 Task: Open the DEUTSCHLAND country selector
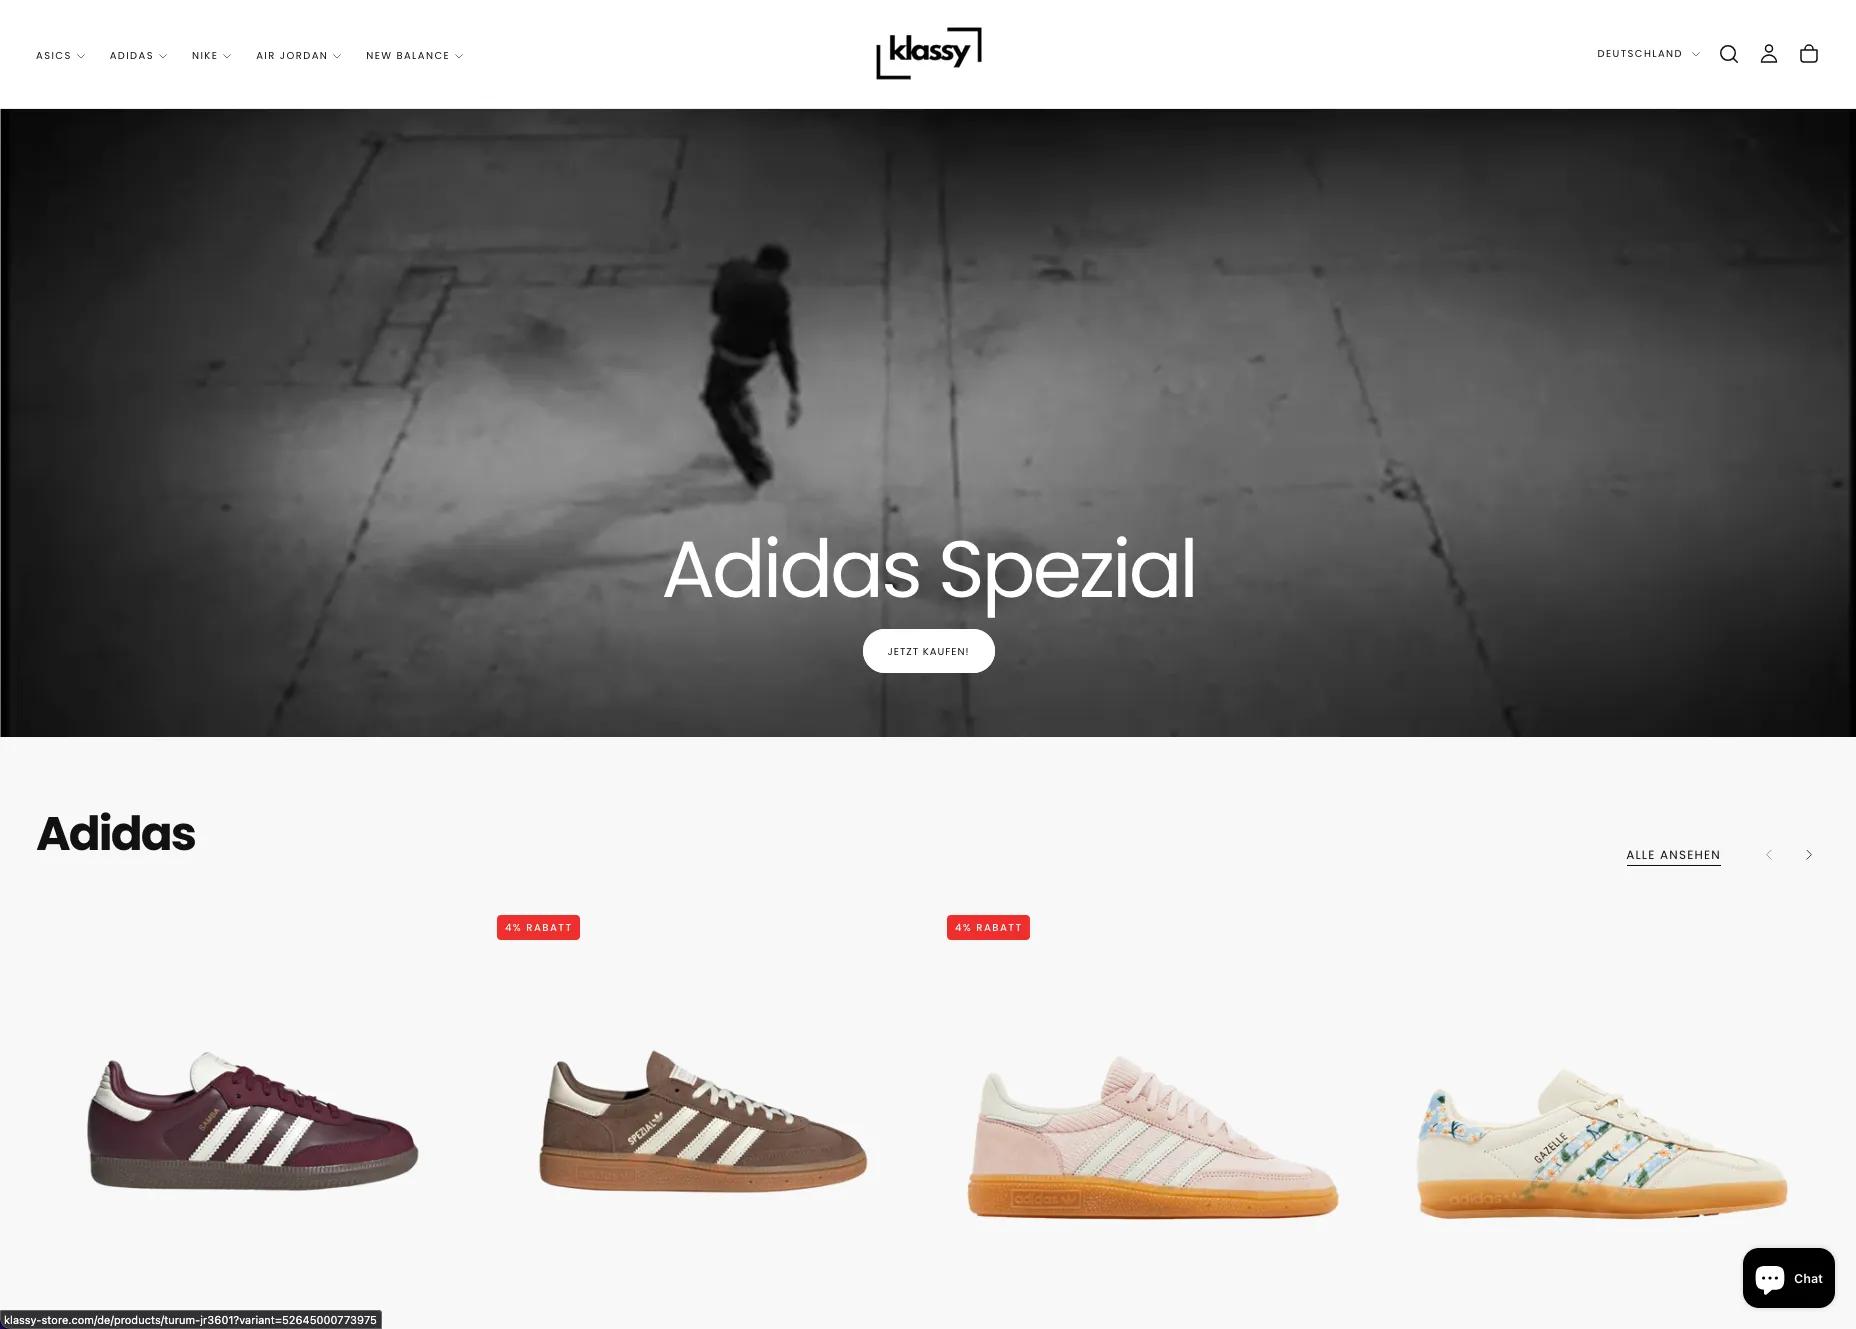[x=1648, y=54]
